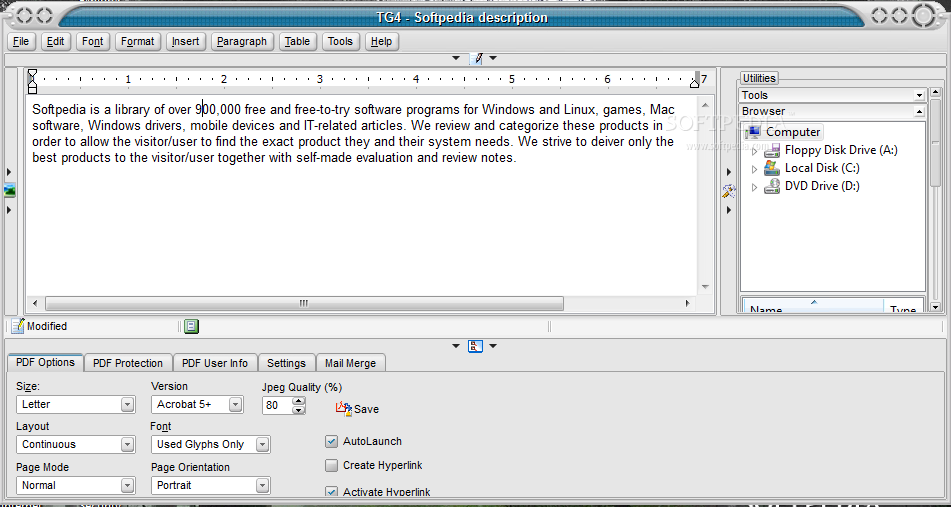Image resolution: width=951 pixels, height=507 pixels.
Task: Click the green document status bar icon
Action: [192, 327]
